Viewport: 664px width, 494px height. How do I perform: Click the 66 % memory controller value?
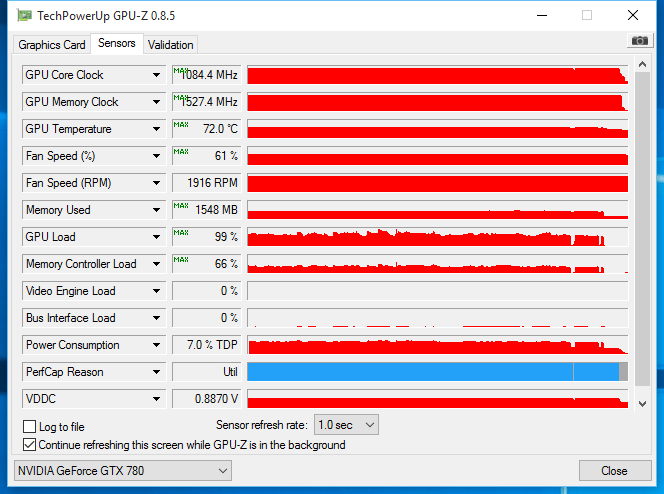pyautogui.click(x=207, y=264)
